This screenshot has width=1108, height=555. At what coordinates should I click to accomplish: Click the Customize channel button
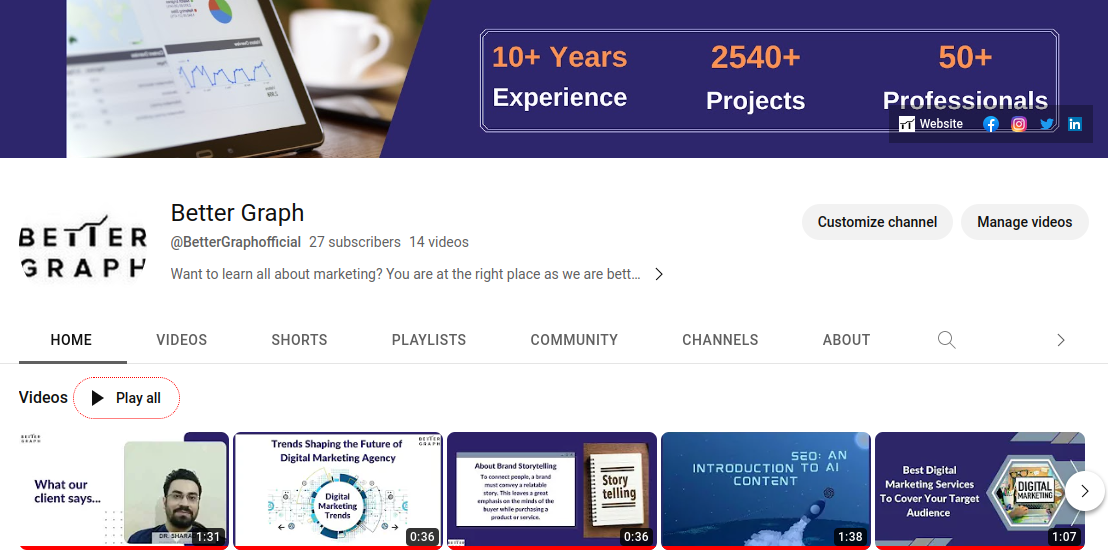pos(877,222)
